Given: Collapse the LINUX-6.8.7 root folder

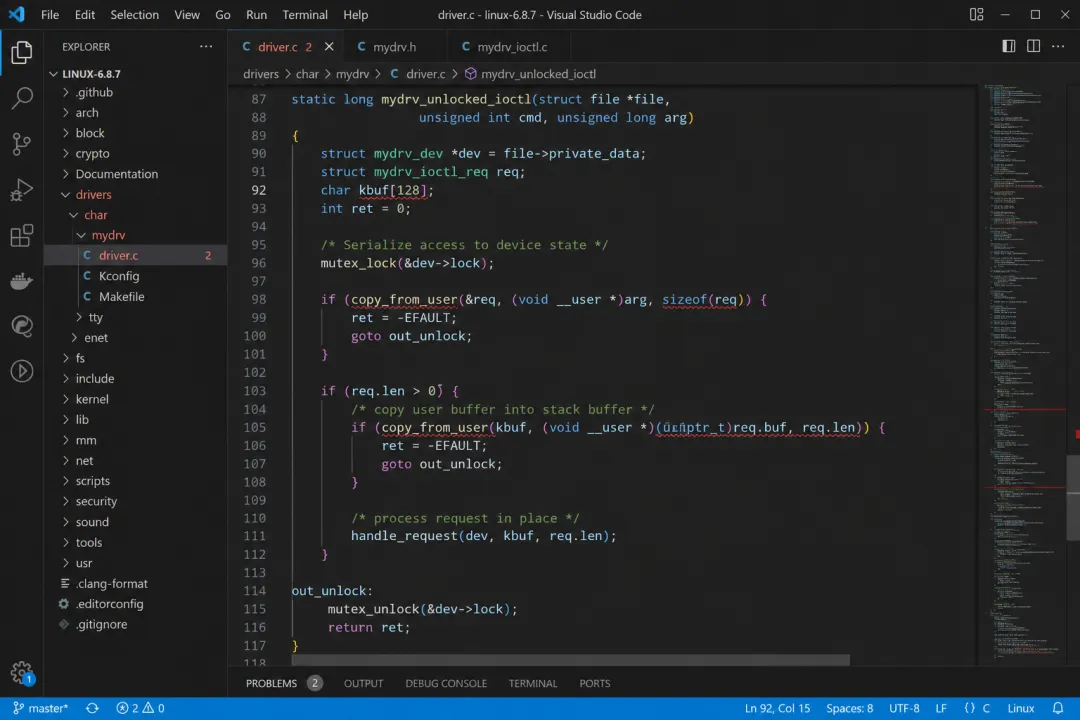Looking at the screenshot, I should pos(136,74).
